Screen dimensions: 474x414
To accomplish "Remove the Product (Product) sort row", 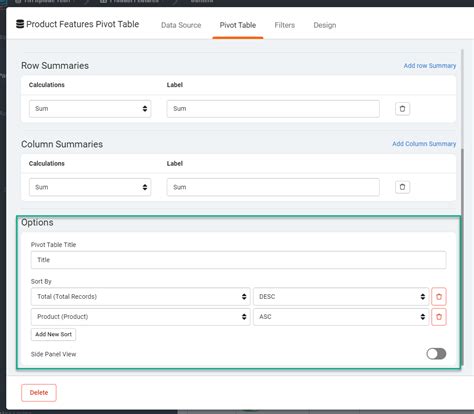I will (439, 317).
